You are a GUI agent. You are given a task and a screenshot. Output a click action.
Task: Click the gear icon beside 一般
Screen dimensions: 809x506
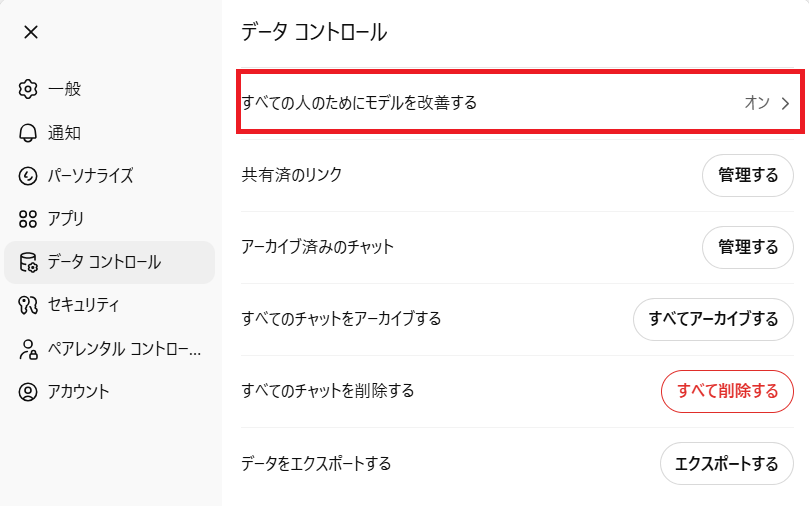point(28,89)
